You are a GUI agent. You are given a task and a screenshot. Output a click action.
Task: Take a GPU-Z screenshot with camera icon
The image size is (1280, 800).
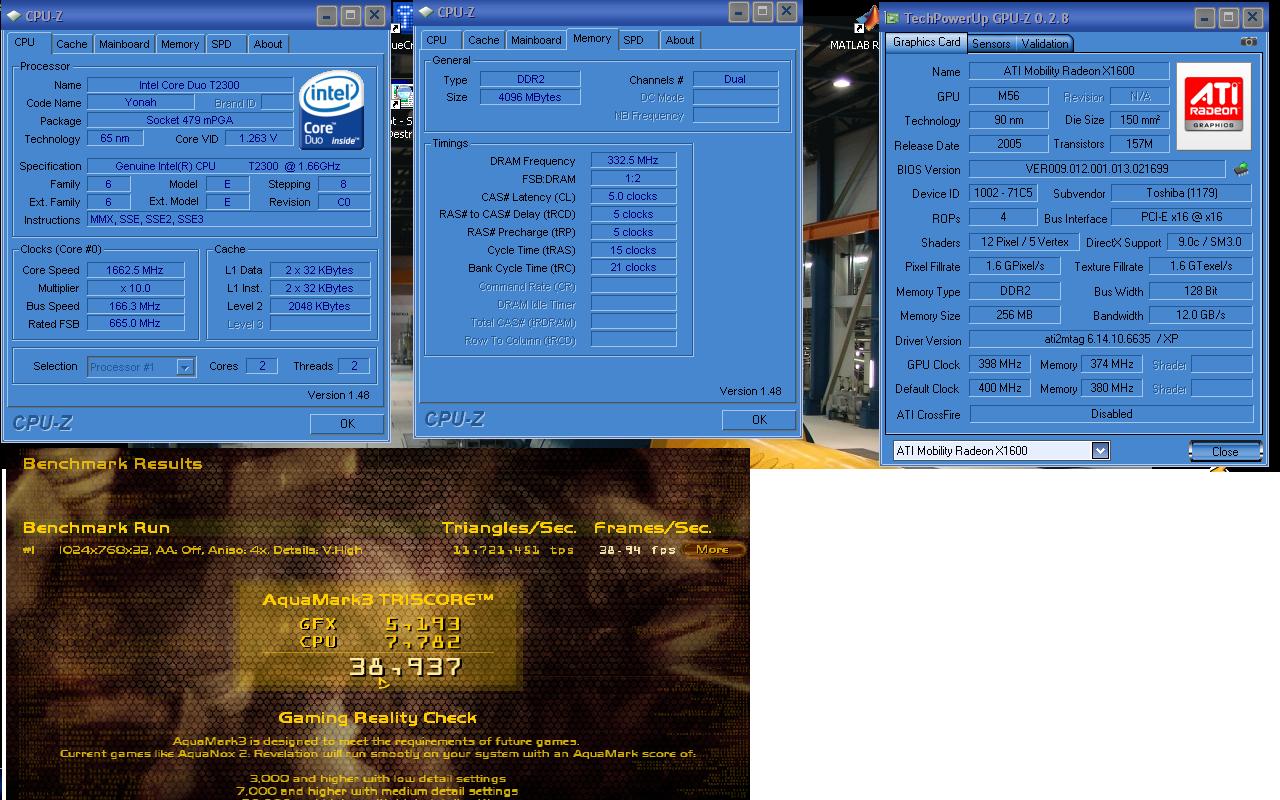tap(1248, 42)
